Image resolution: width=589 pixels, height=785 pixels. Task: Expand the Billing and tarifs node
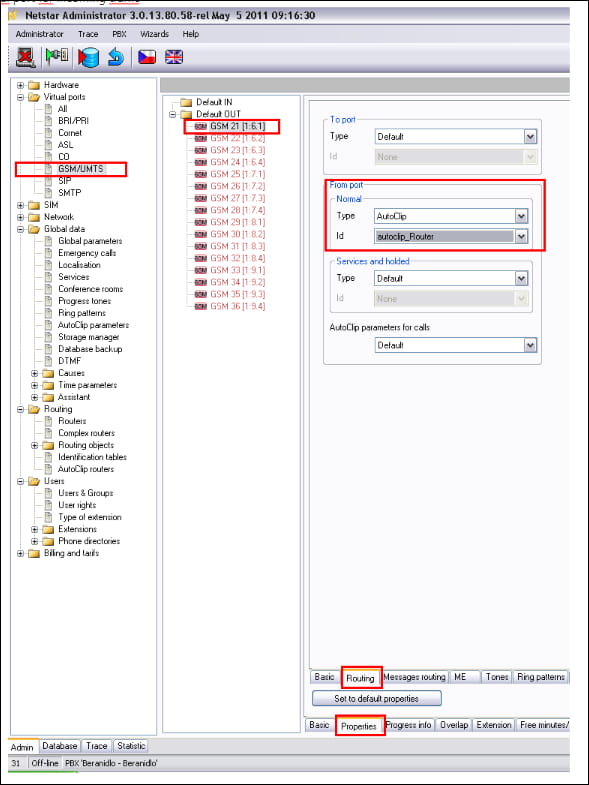coord(21,554)
